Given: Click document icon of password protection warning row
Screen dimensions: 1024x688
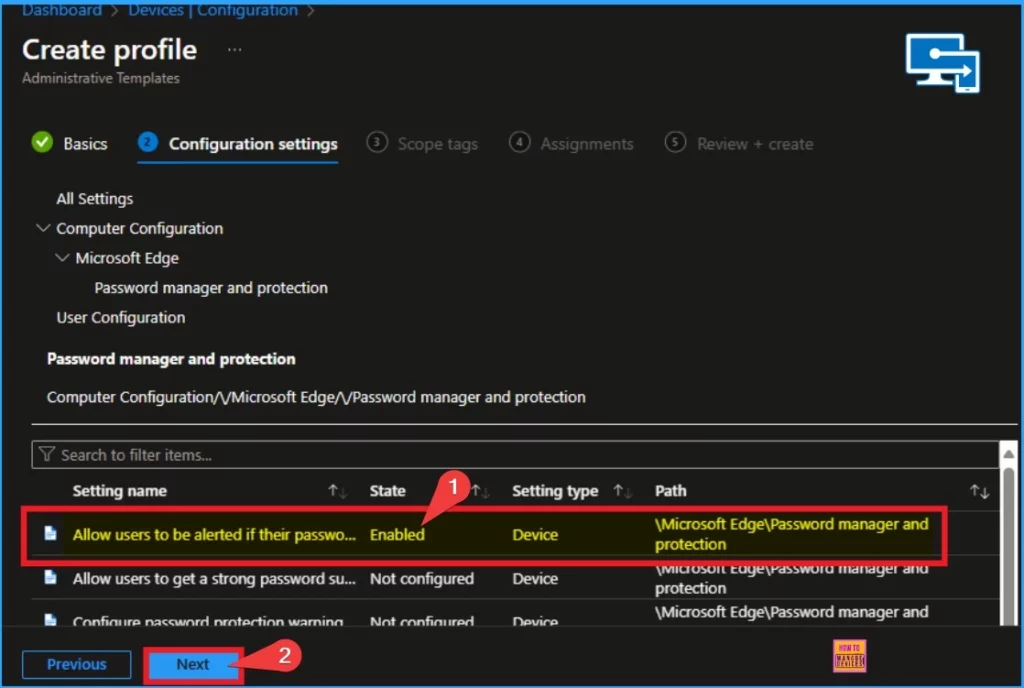Looking at the screenshot, I should (x=50, y=619).
